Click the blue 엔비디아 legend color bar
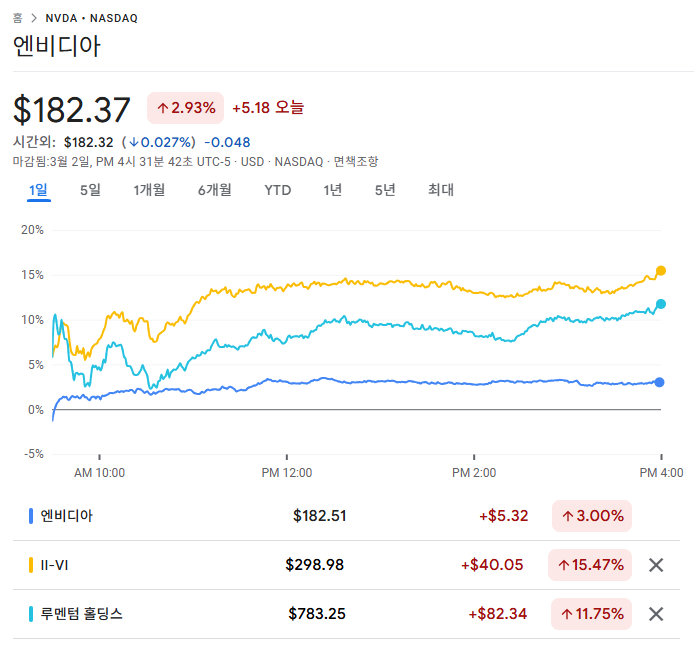 (32, 516)
